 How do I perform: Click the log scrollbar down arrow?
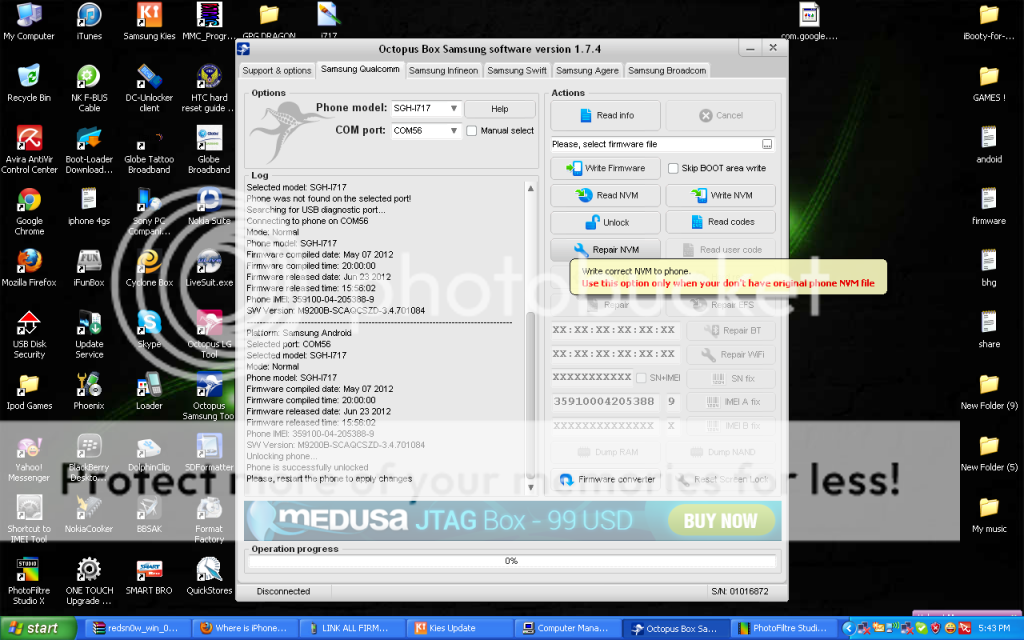click(x=530, y=487)
